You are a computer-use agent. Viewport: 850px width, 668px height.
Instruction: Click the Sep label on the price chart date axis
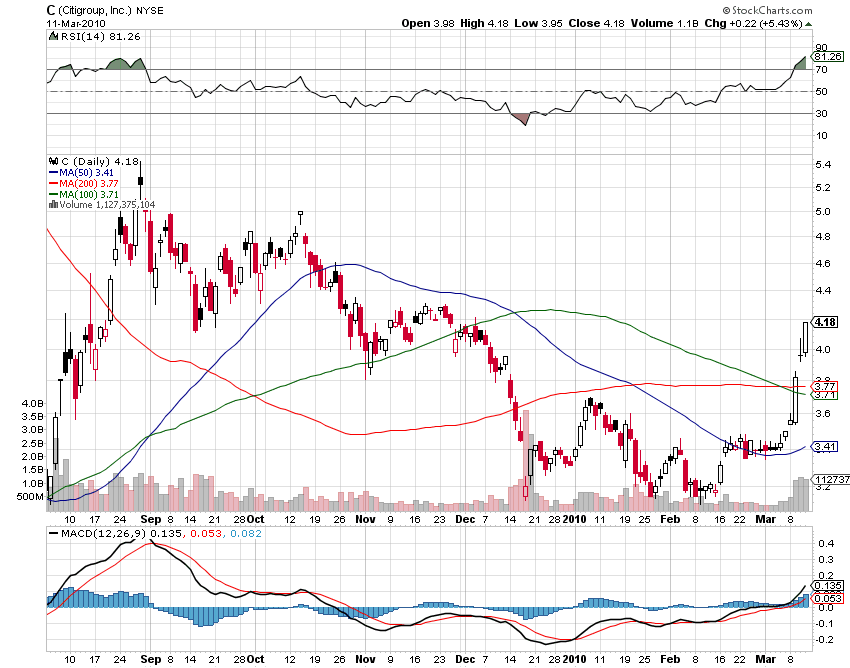151,519
